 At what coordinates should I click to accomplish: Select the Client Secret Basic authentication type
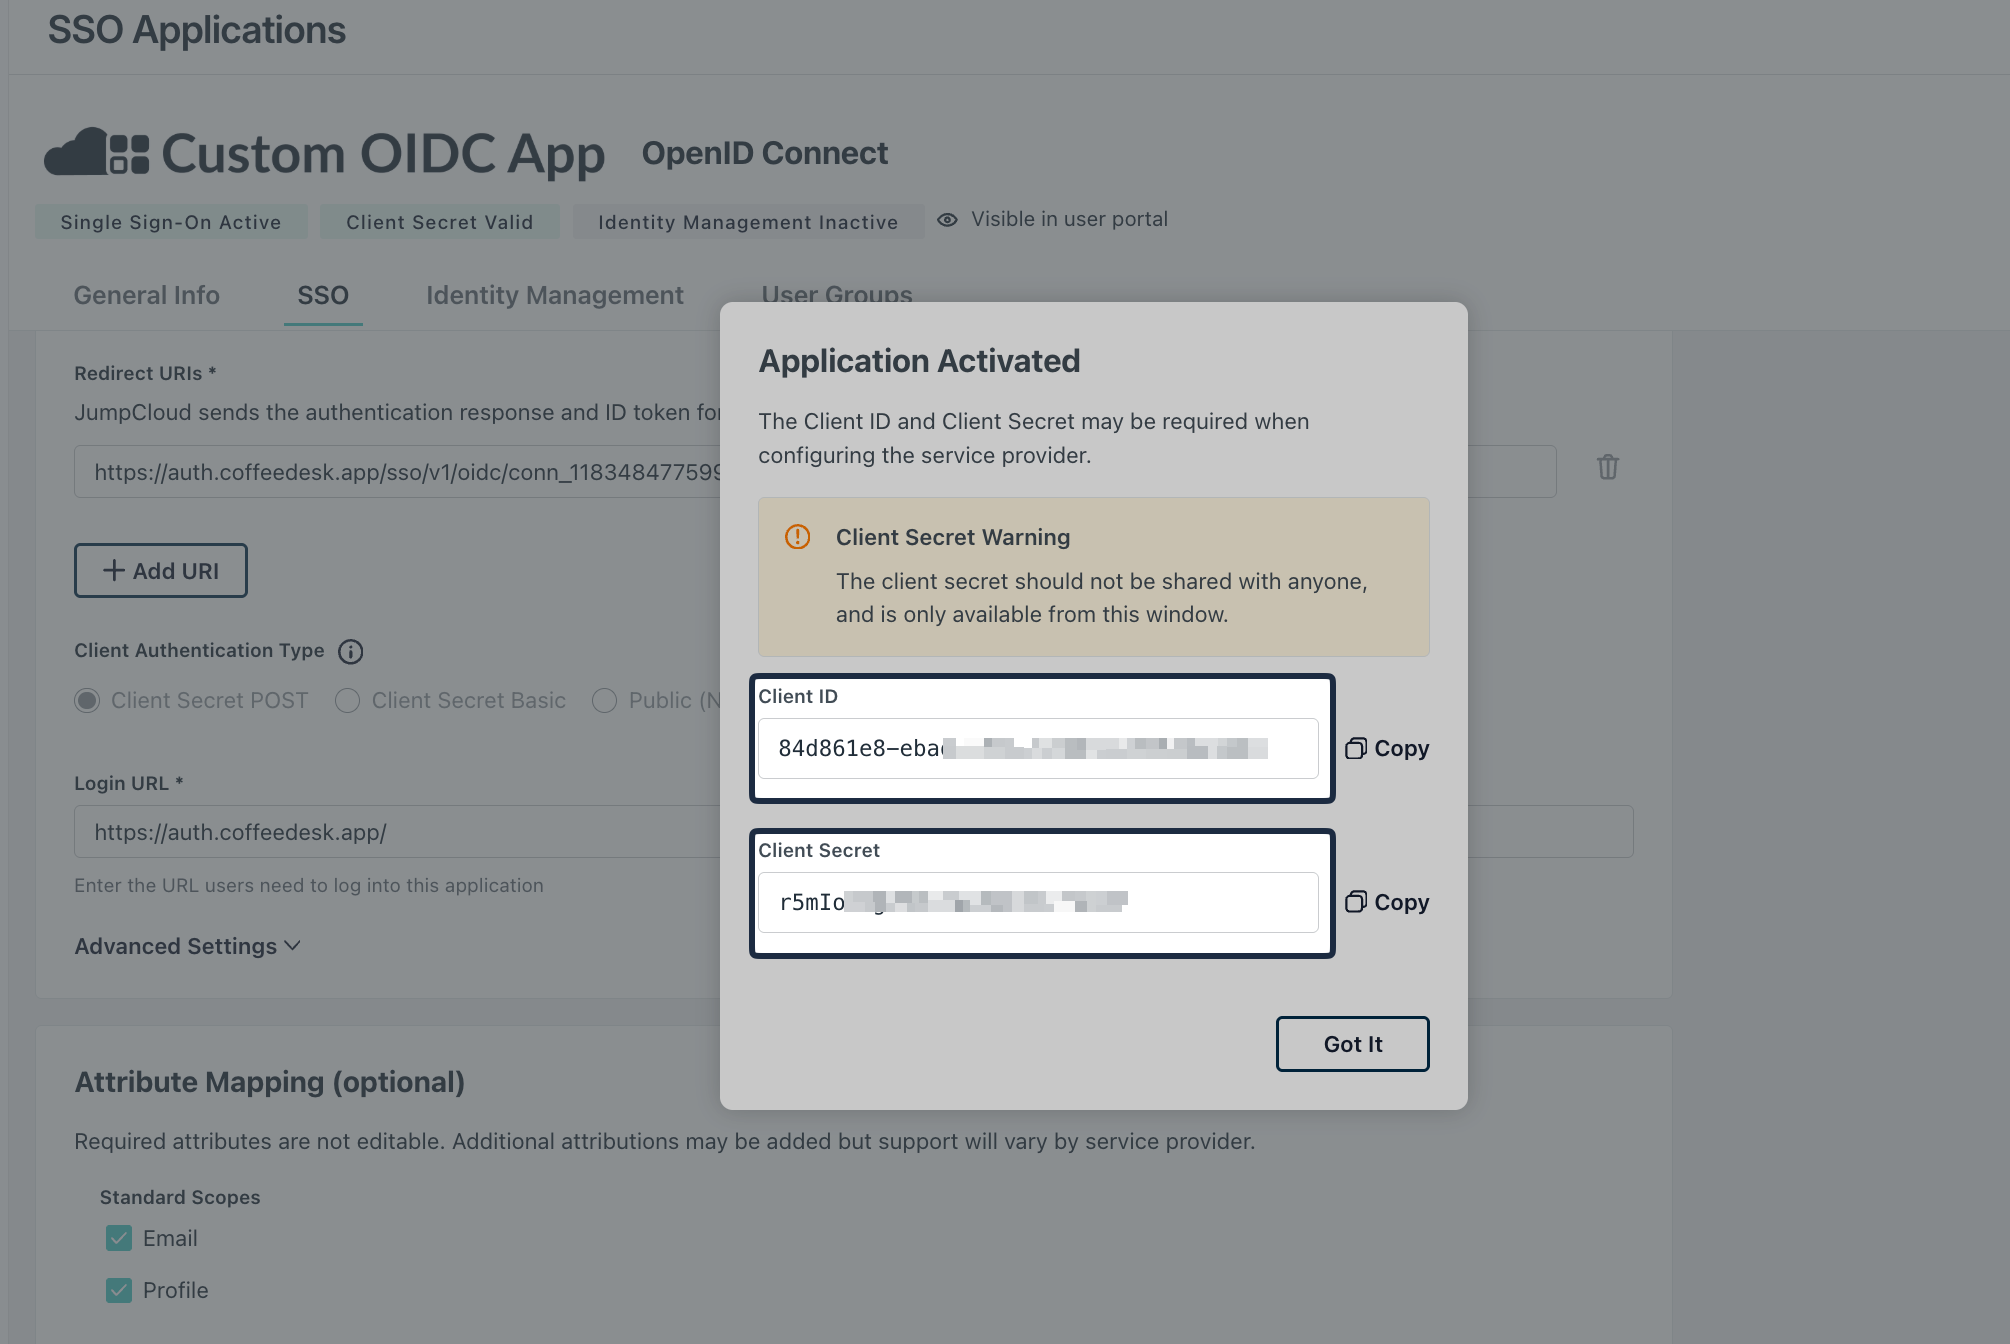pyautogui.click(x=347, y=700)
